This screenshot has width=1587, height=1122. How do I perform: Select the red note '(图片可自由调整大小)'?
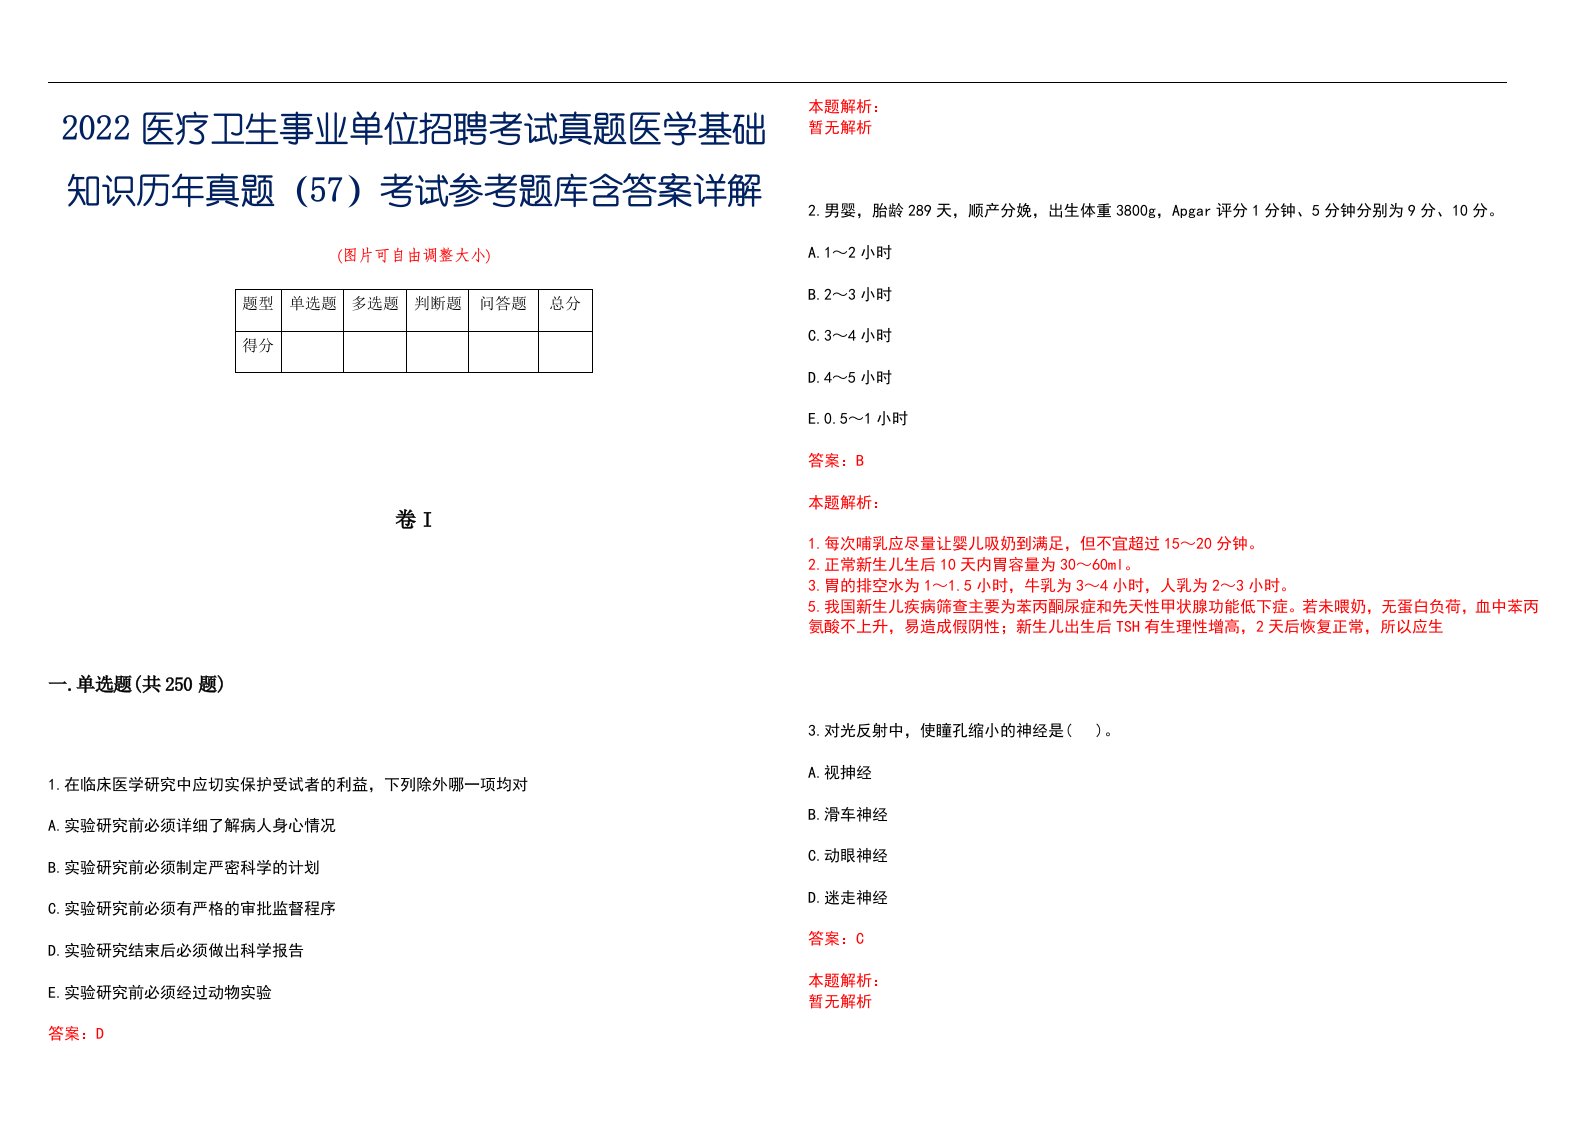click(x=414, y=255)
